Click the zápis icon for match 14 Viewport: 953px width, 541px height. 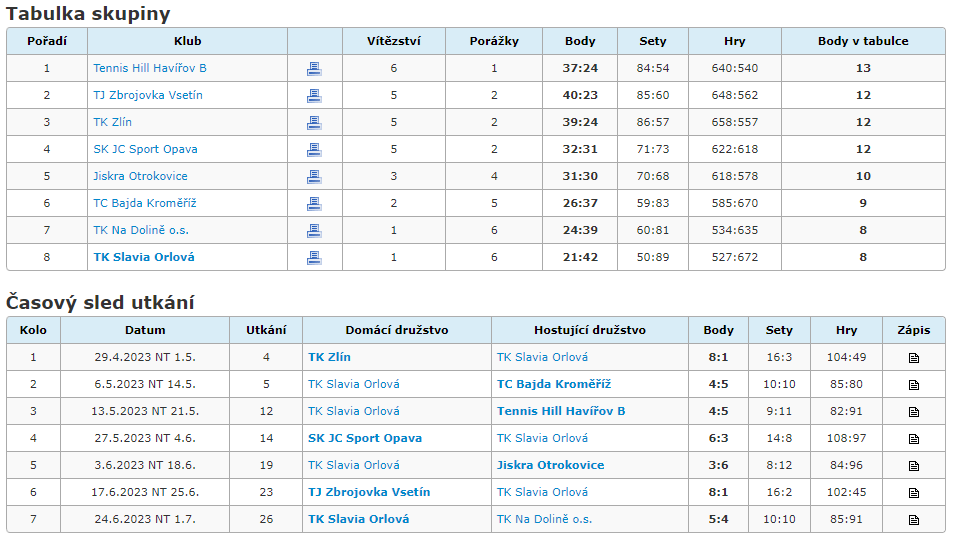coord(913,439)
